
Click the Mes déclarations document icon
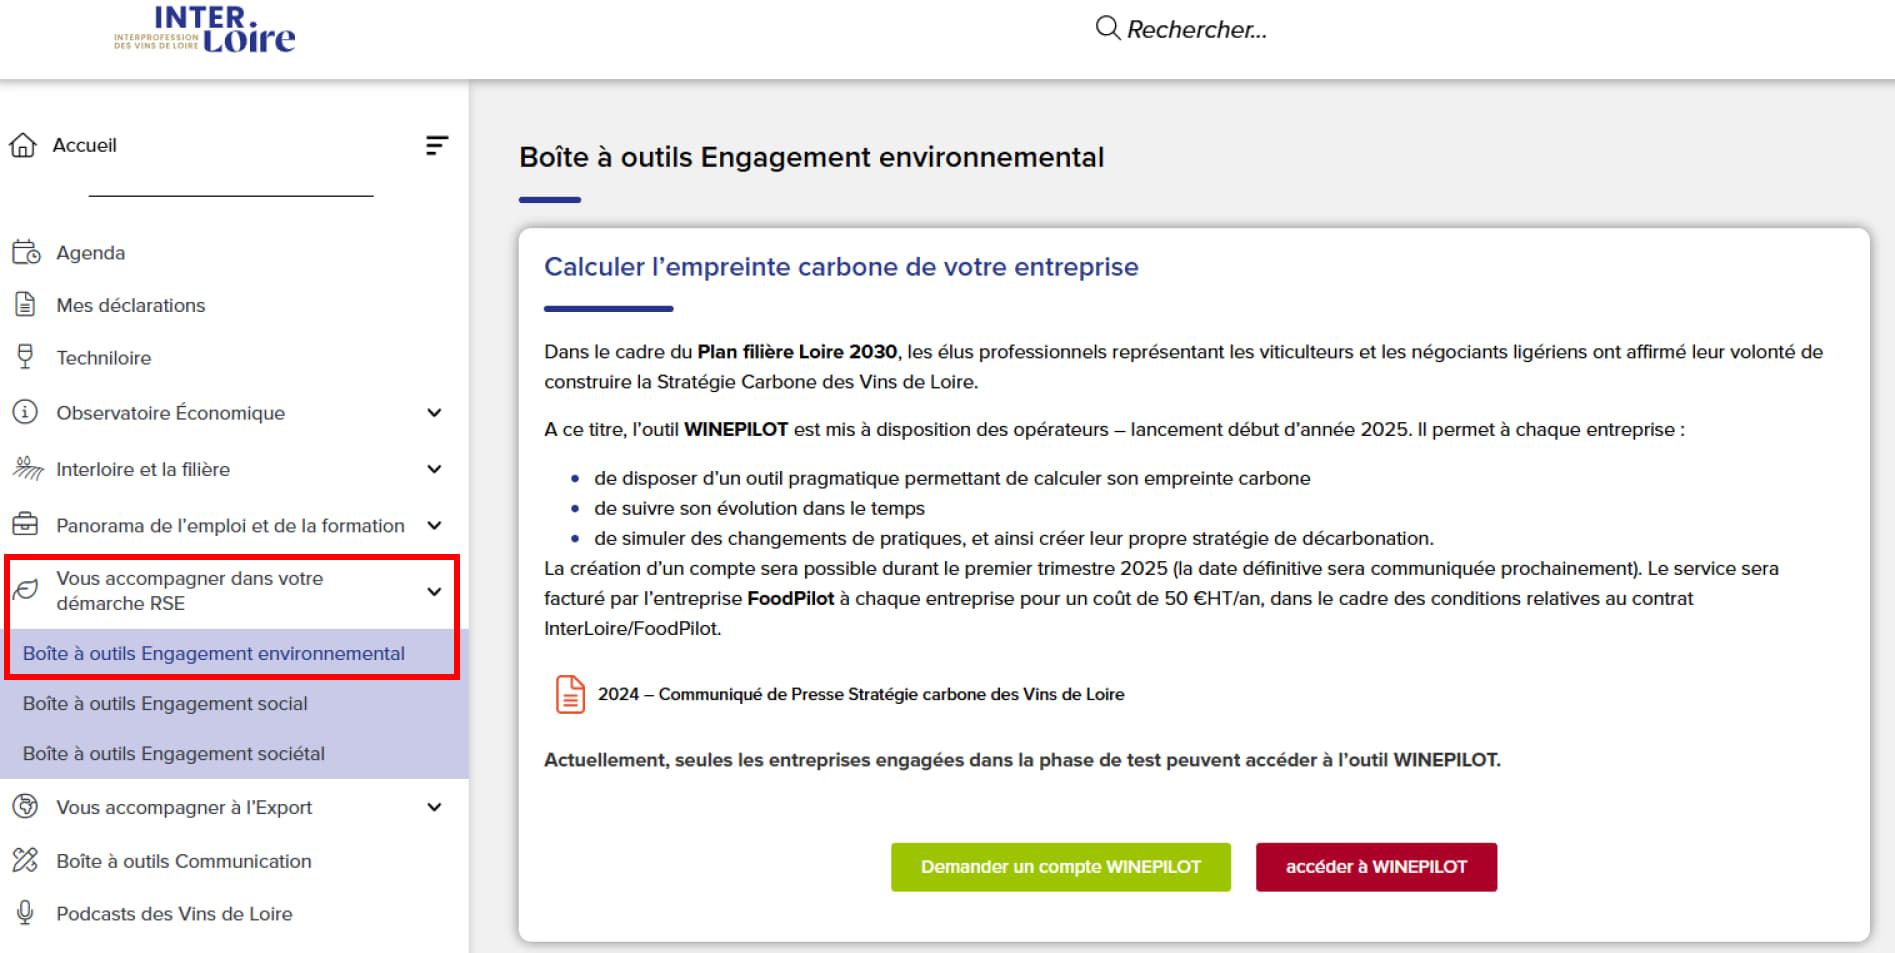pos(25,305)
